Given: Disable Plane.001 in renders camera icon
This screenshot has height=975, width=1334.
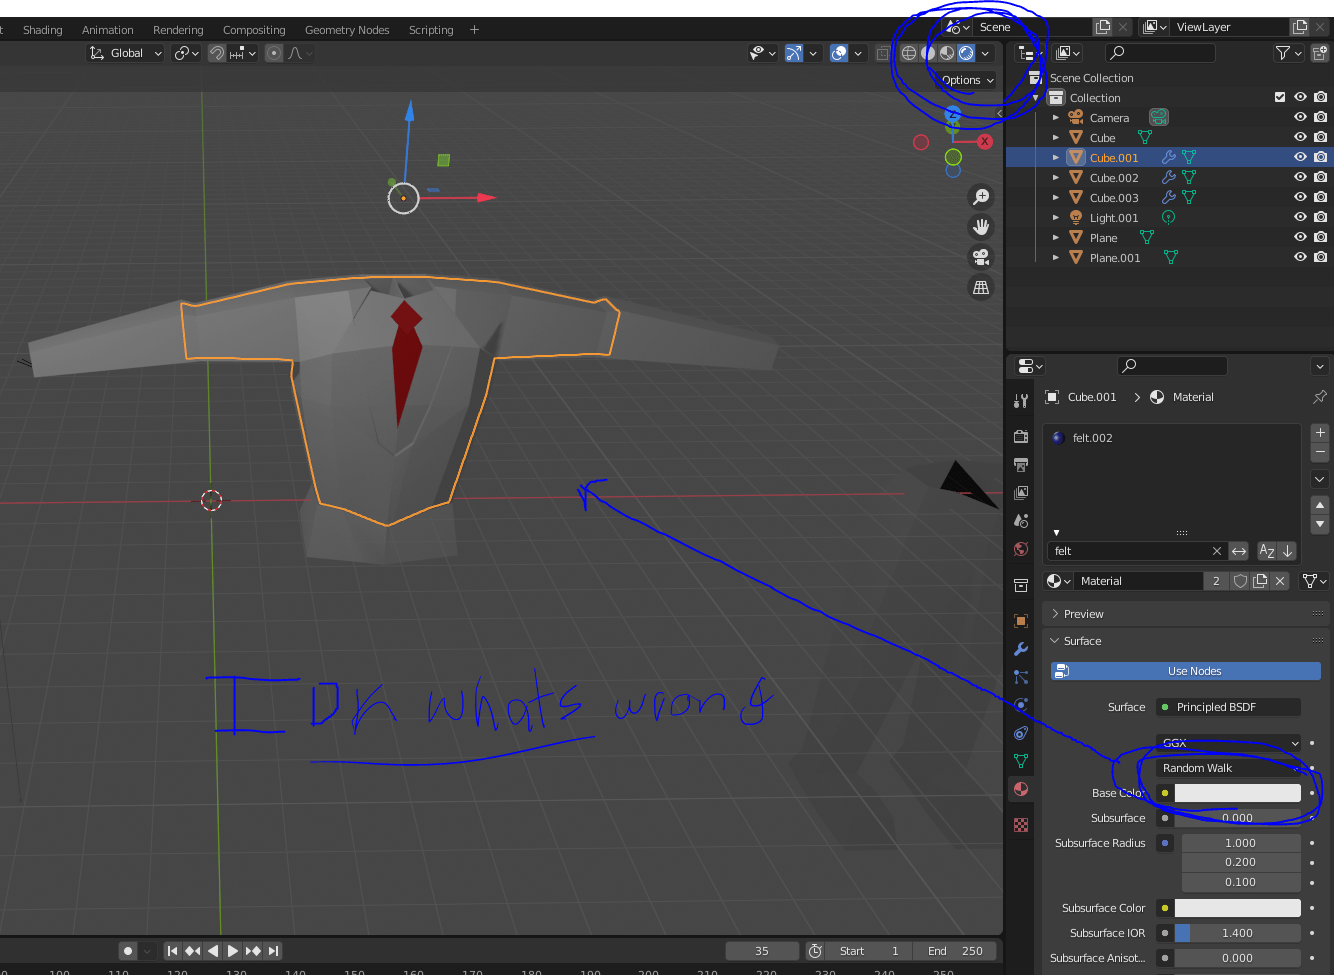Looking at the screenshot, I should tap(1320, 257).
